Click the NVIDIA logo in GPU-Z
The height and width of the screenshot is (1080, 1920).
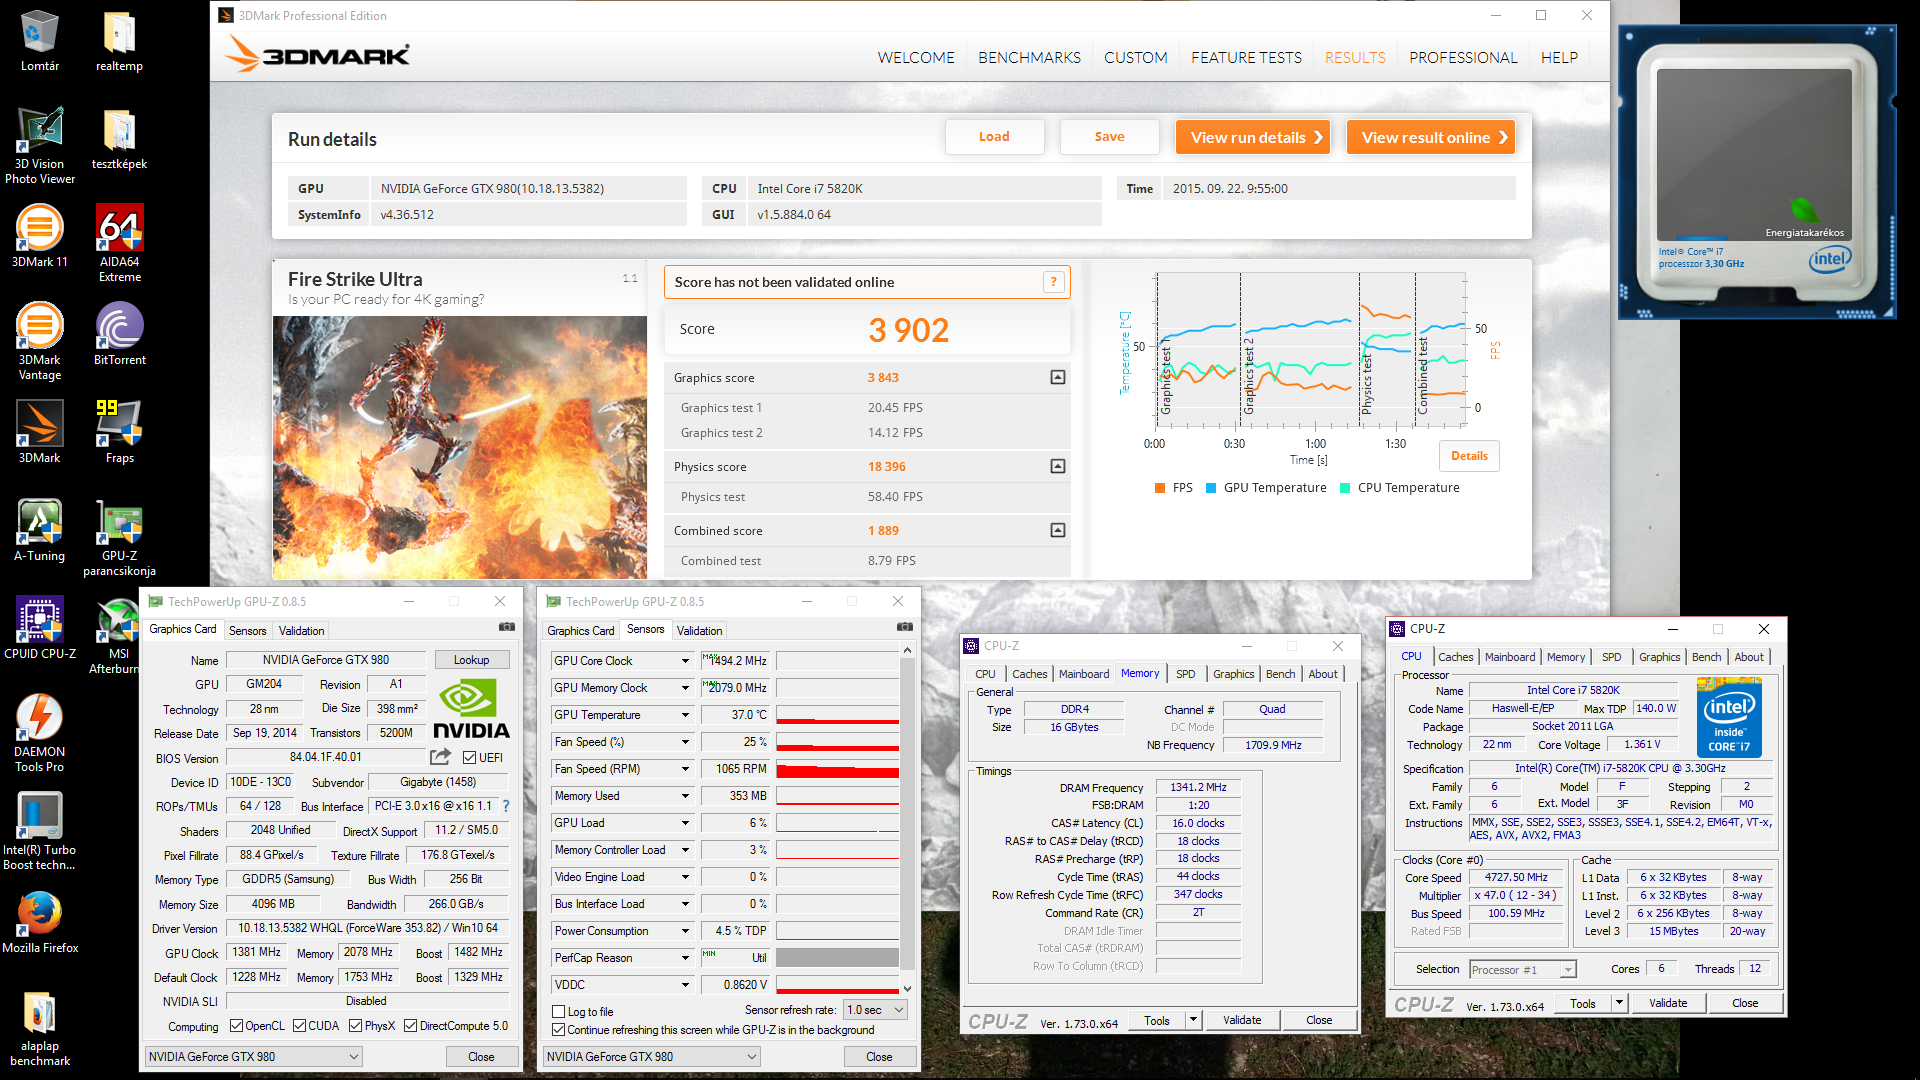coord(470,708)
